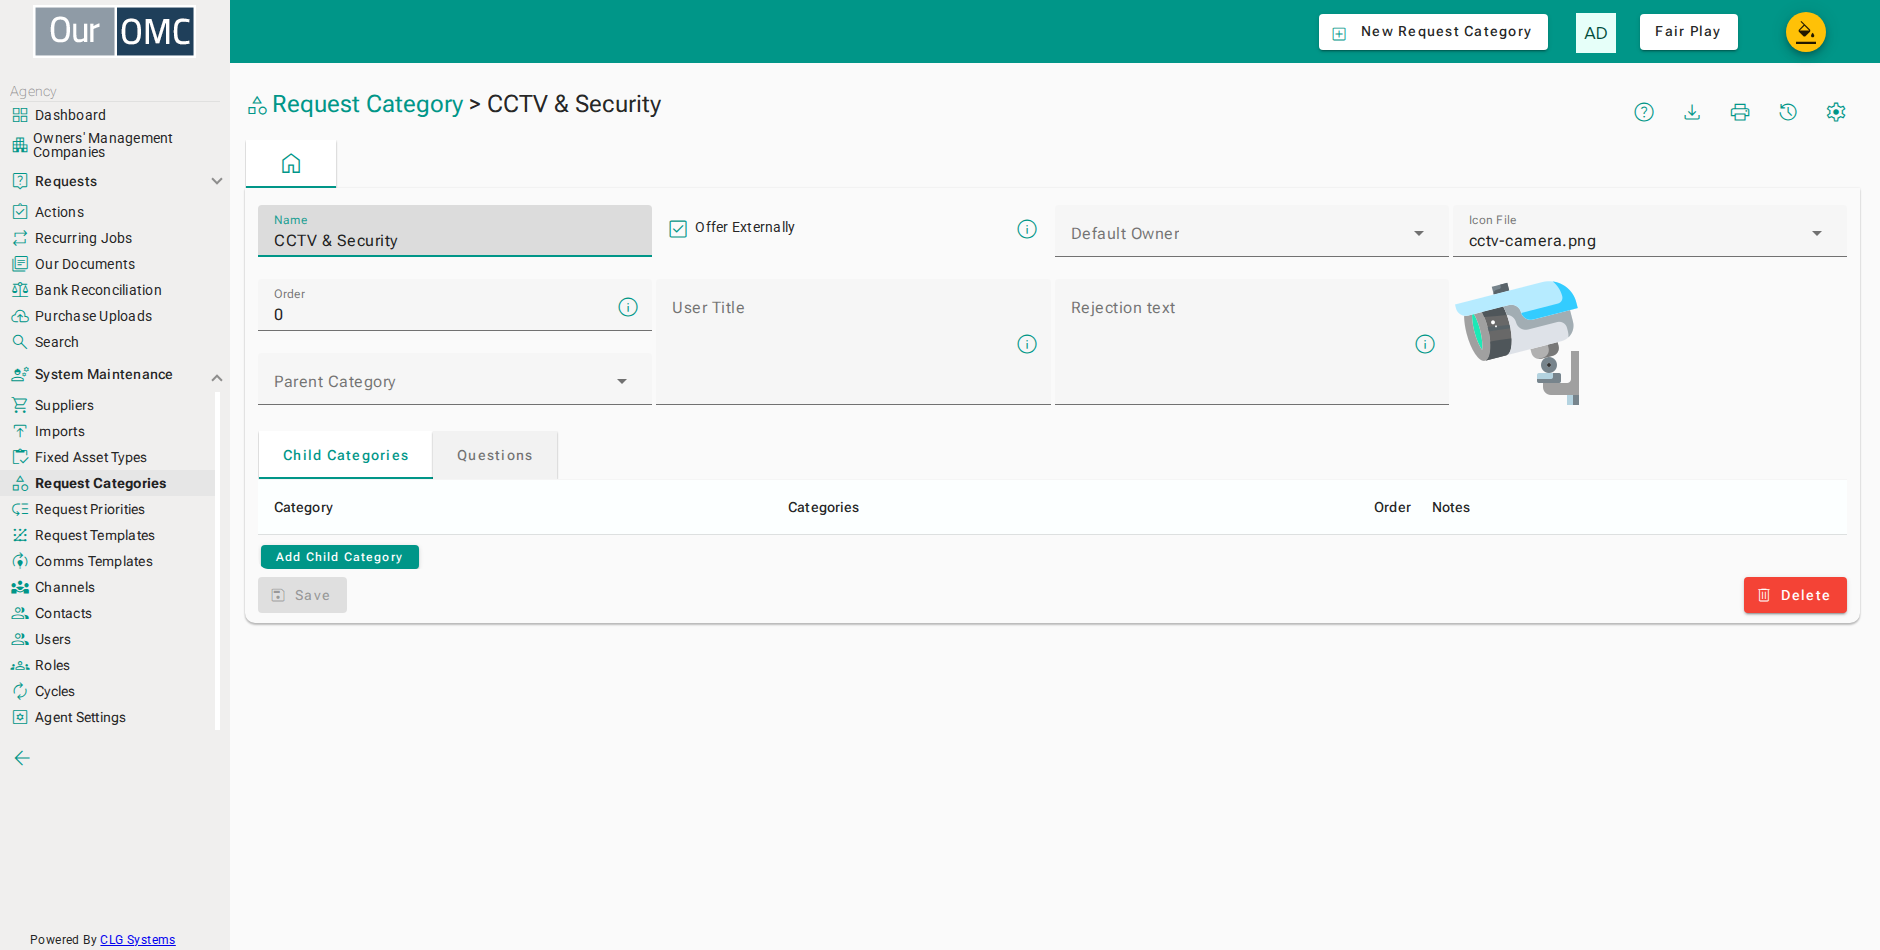Click the info icon in Rejection text field
Image resolution: width=1880 pixels, height=950 pixels.
pos(1425,344)
